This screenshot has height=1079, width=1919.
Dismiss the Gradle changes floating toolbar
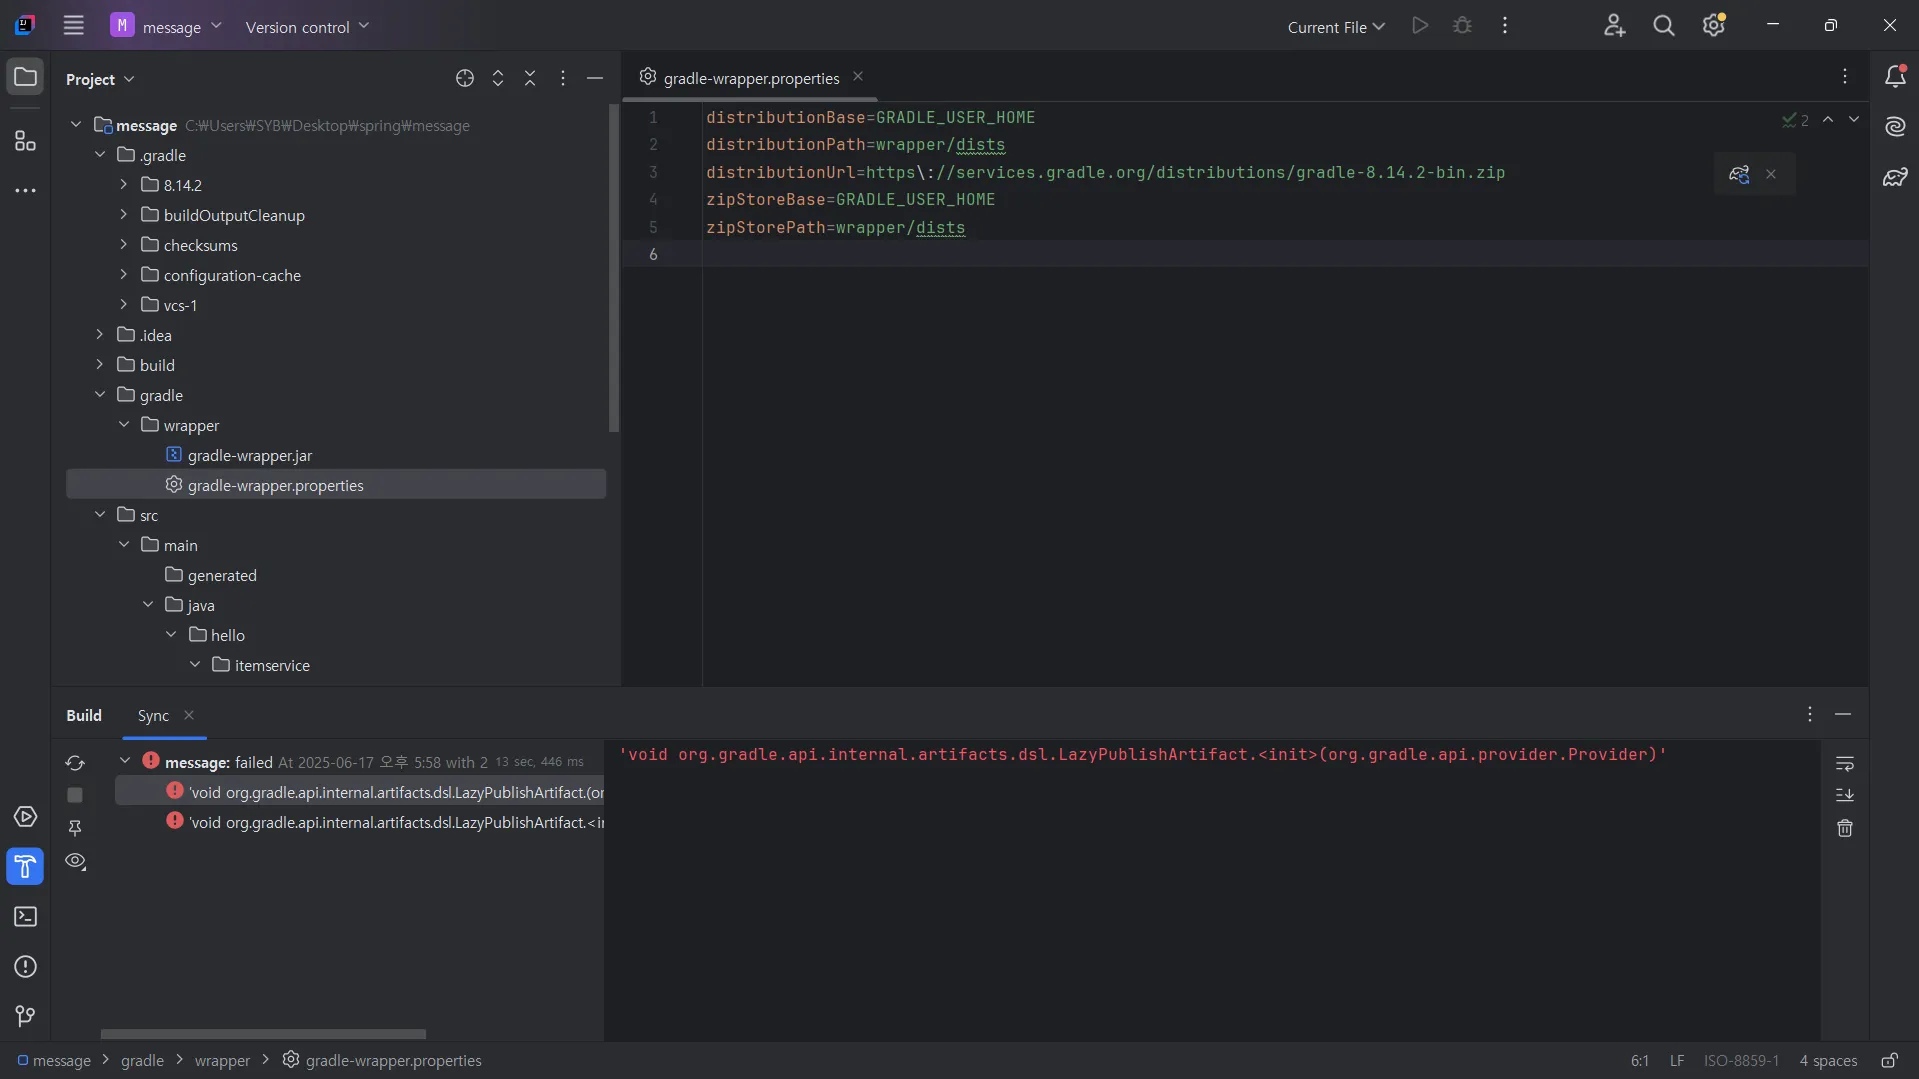[x=1771, y=174]
